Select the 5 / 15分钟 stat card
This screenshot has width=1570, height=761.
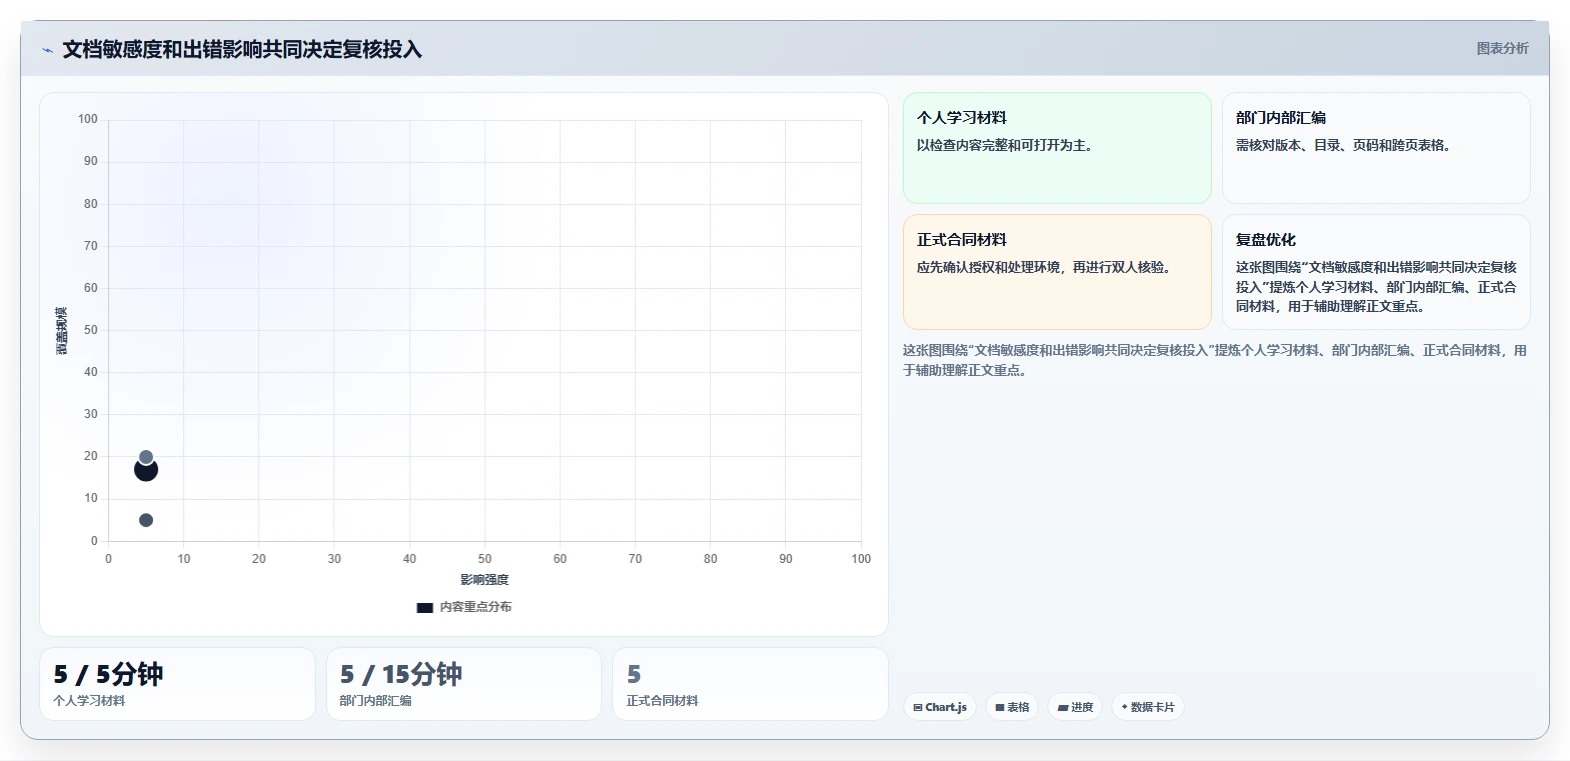pyautogui.click(x=464, y=684)
